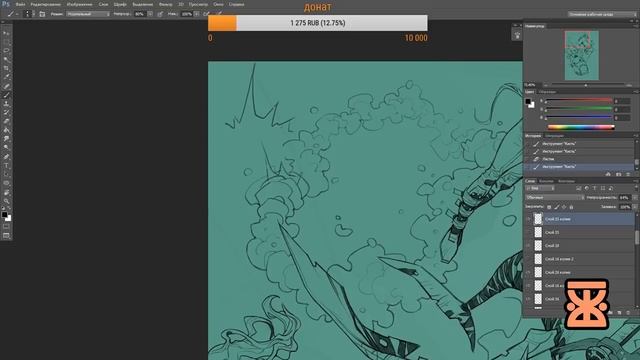Image resolution: width=640 pixels, height=360 pixels.
Task: Select the Path Selection tool
Action: [x=6, y=174]
